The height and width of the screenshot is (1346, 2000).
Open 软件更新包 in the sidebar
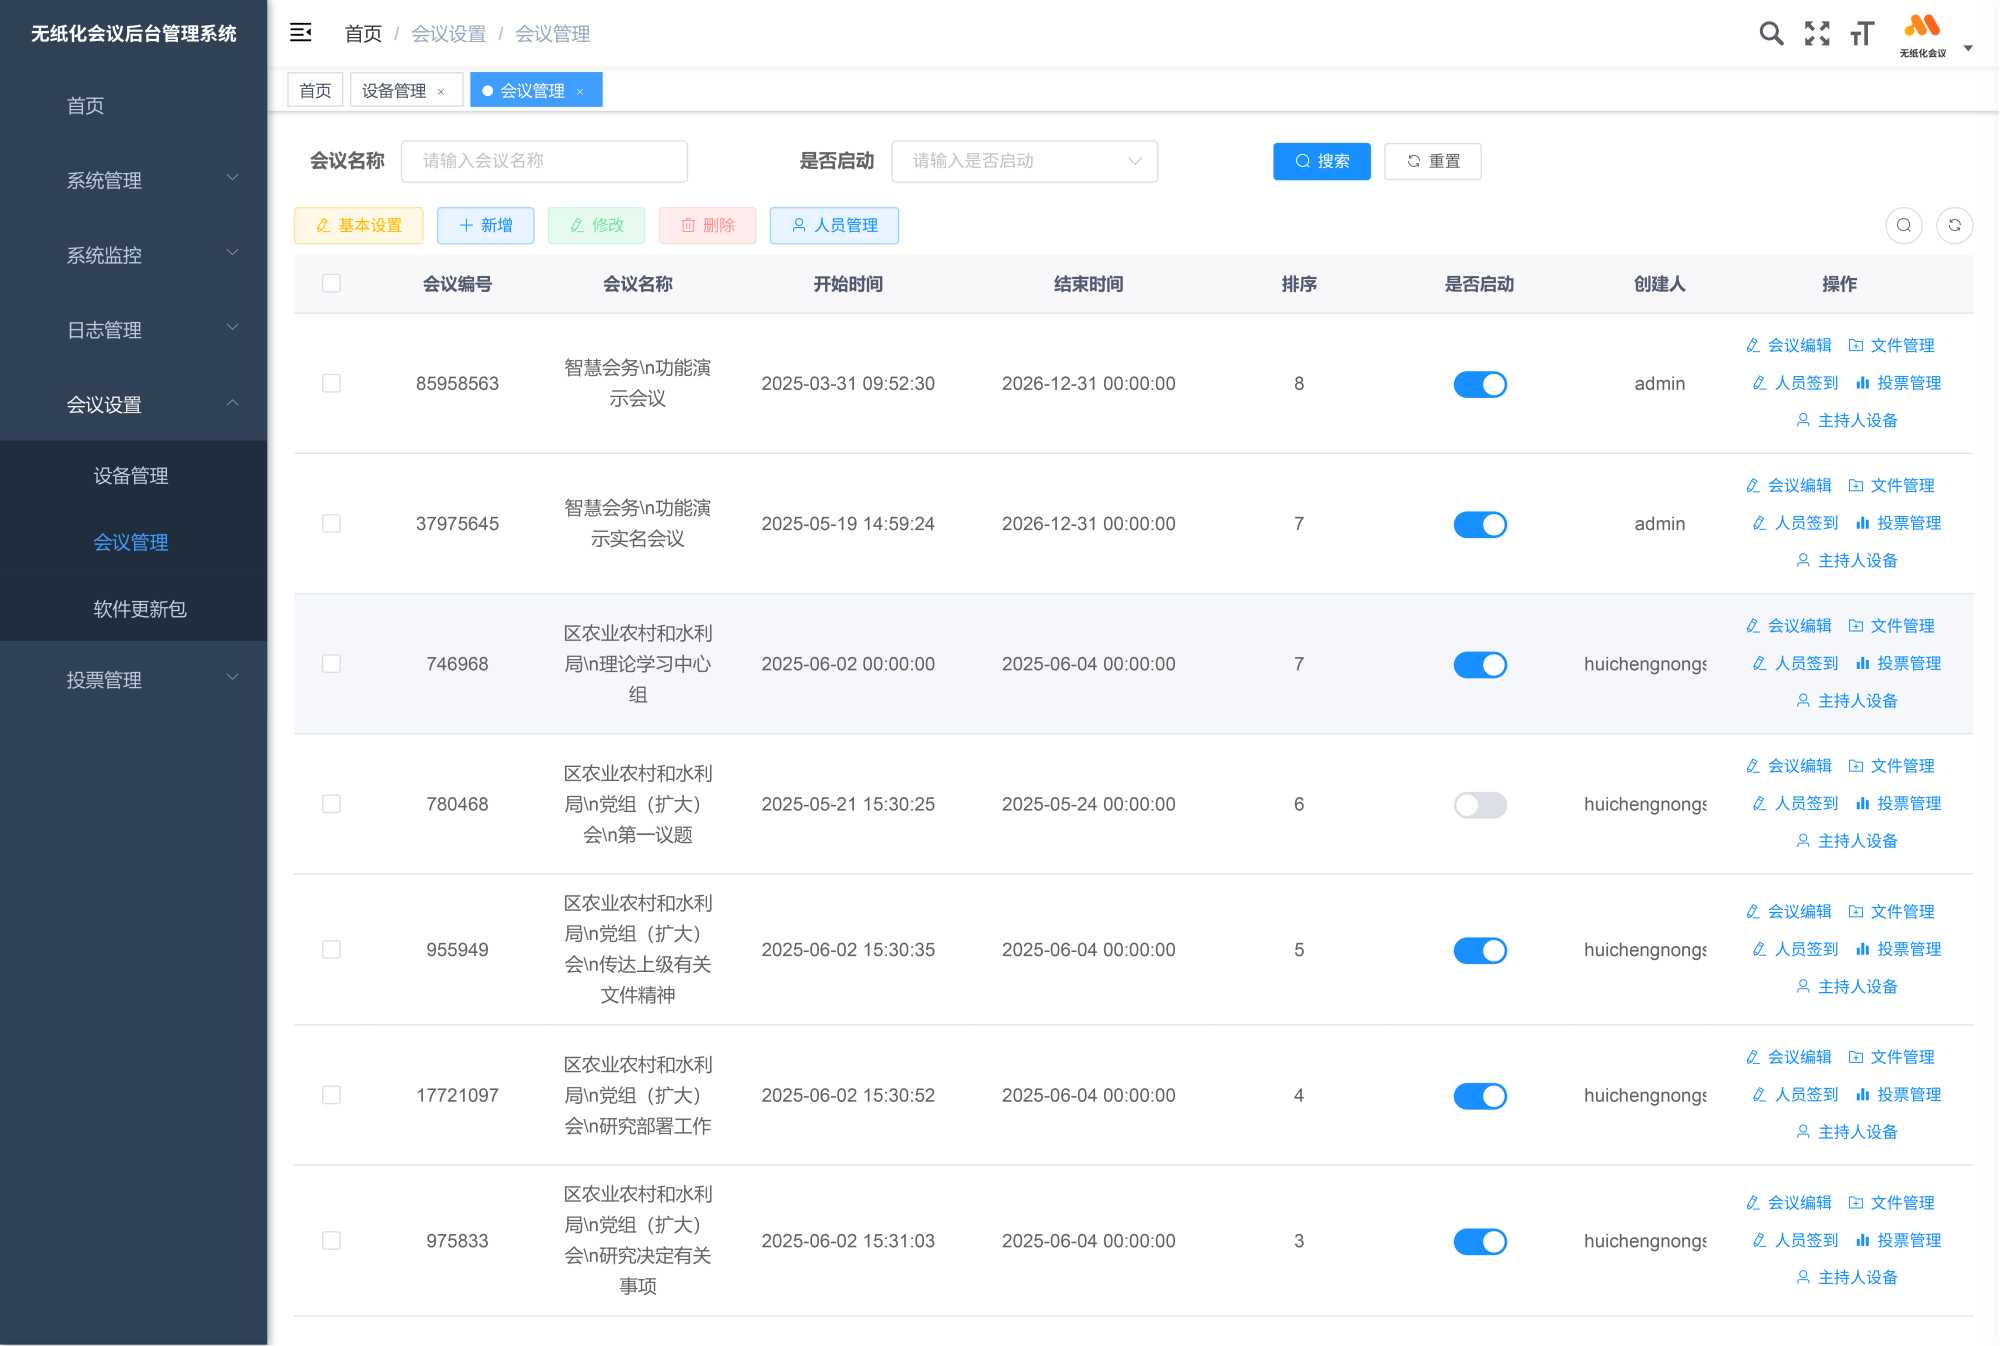point(140,609)
